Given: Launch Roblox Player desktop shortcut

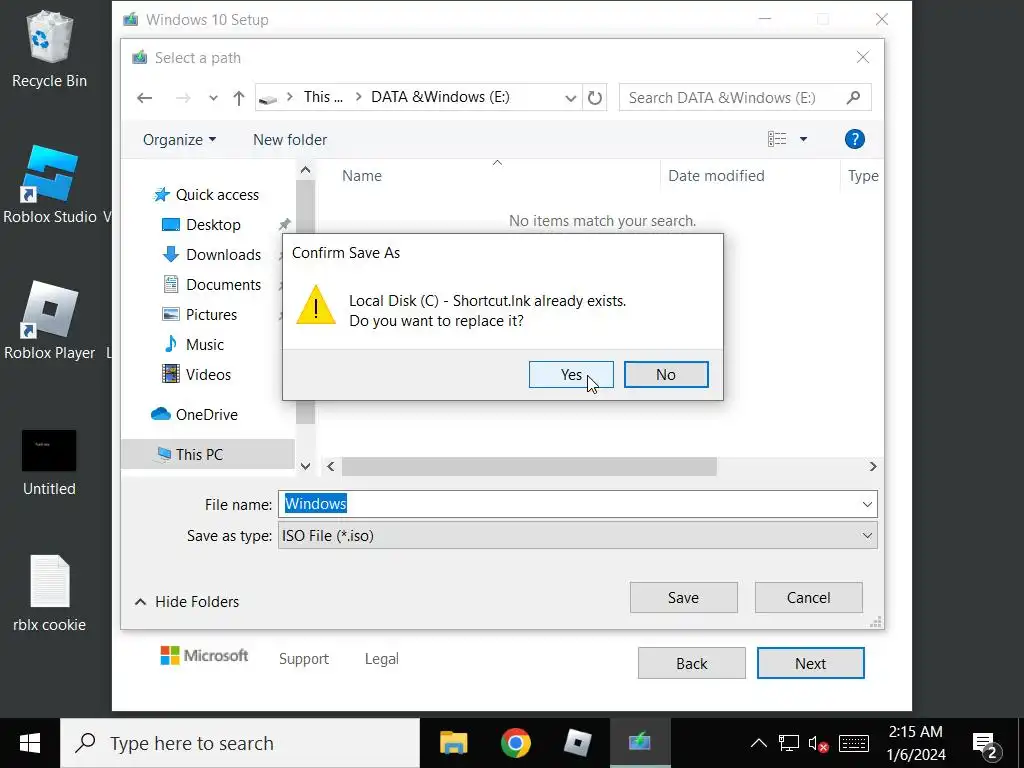Looking at the screenshot, I should (x=50, y=321).
